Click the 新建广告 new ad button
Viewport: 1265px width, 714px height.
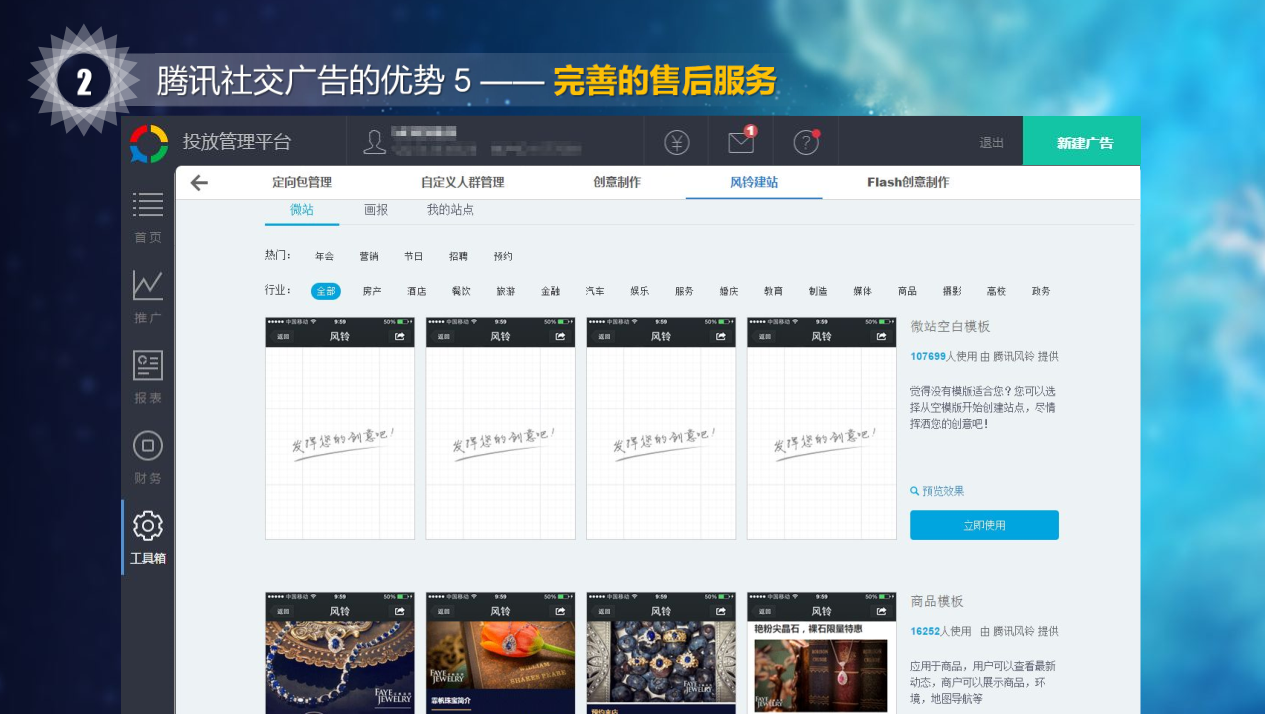[x=1084, y=142]
